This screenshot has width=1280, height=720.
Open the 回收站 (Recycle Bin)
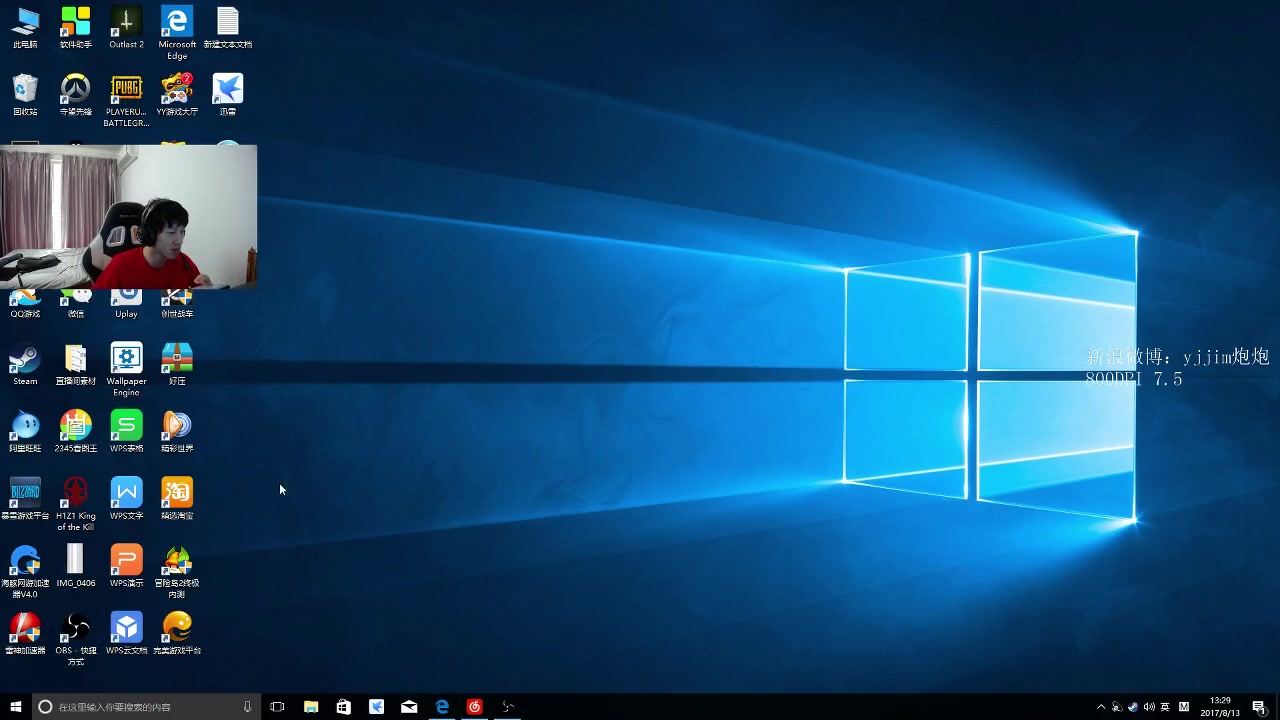(x=25, y=95)
